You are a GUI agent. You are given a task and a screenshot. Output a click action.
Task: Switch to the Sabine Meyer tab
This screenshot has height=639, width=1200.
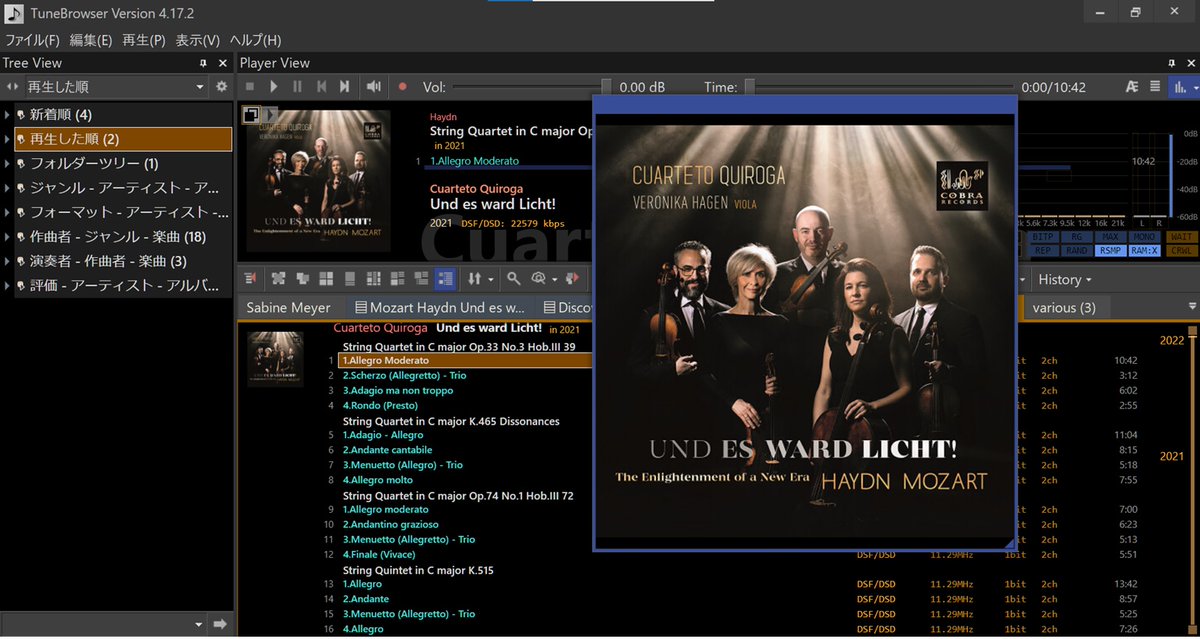(289, 307)
